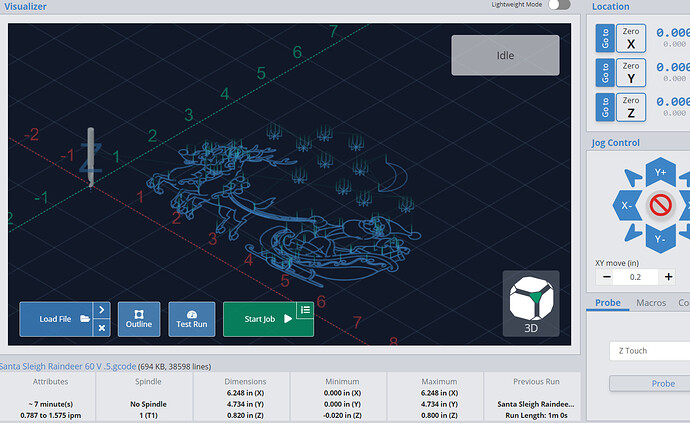Click the Z position value 0.000
690x423 pixels.
(x=673, y=102)
